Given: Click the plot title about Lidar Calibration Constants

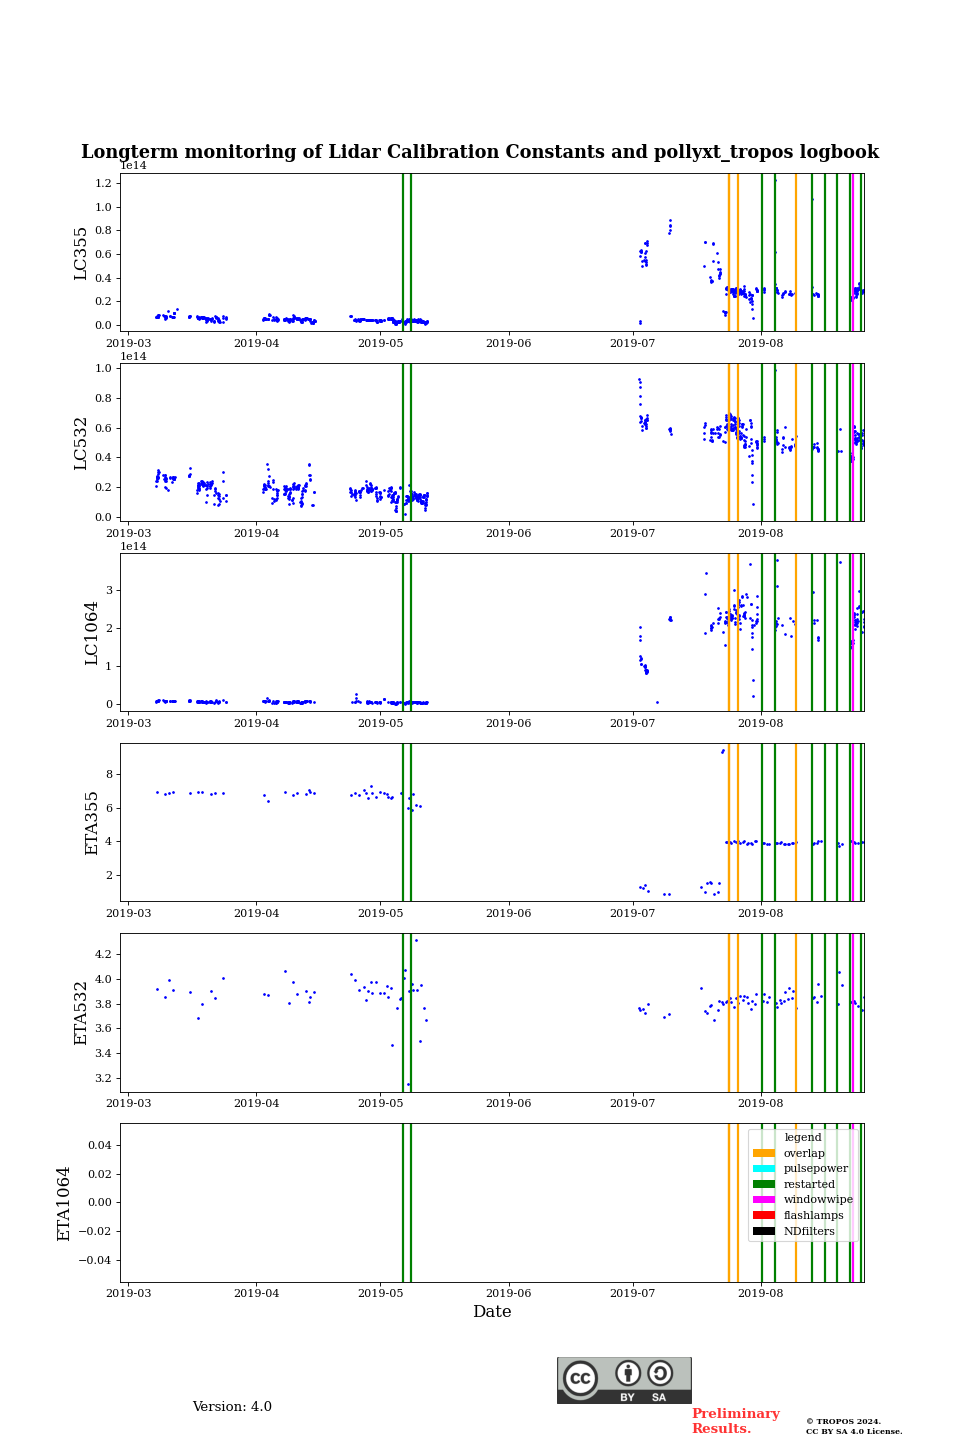Looking at the screenshot, I should tap(480, 152).
